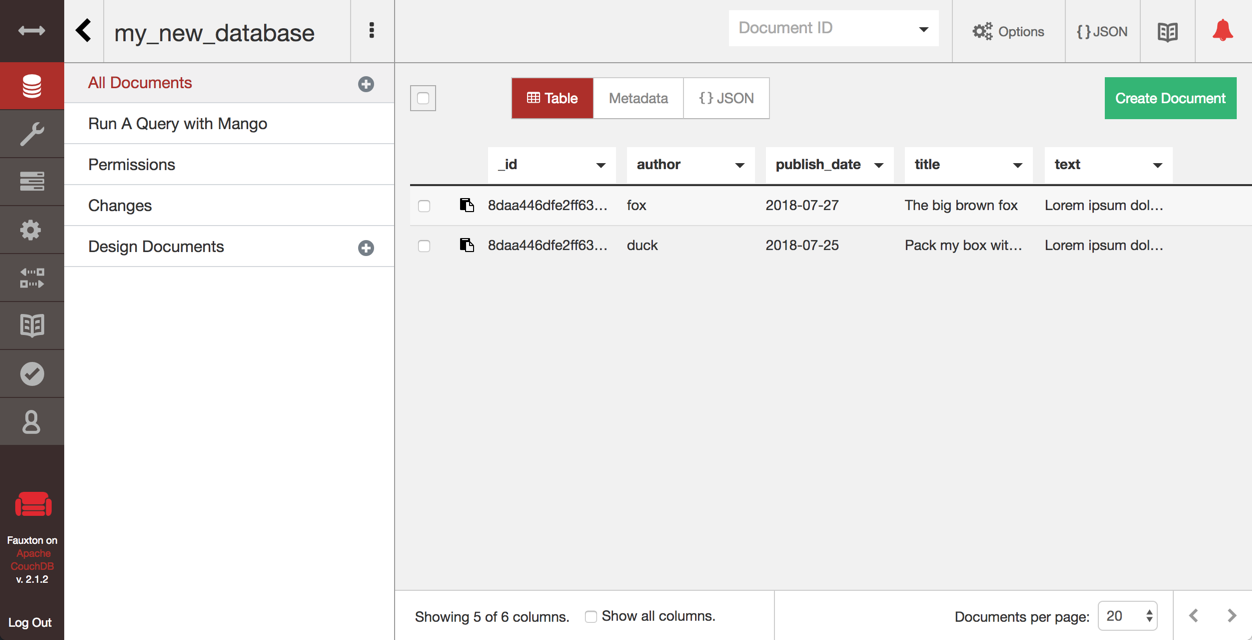Image resolution: width=1252 pixels, height=640 pixels.
Task: Open Setup via the wrench icon
Action: pyautogui.click(x=32, y=134)
